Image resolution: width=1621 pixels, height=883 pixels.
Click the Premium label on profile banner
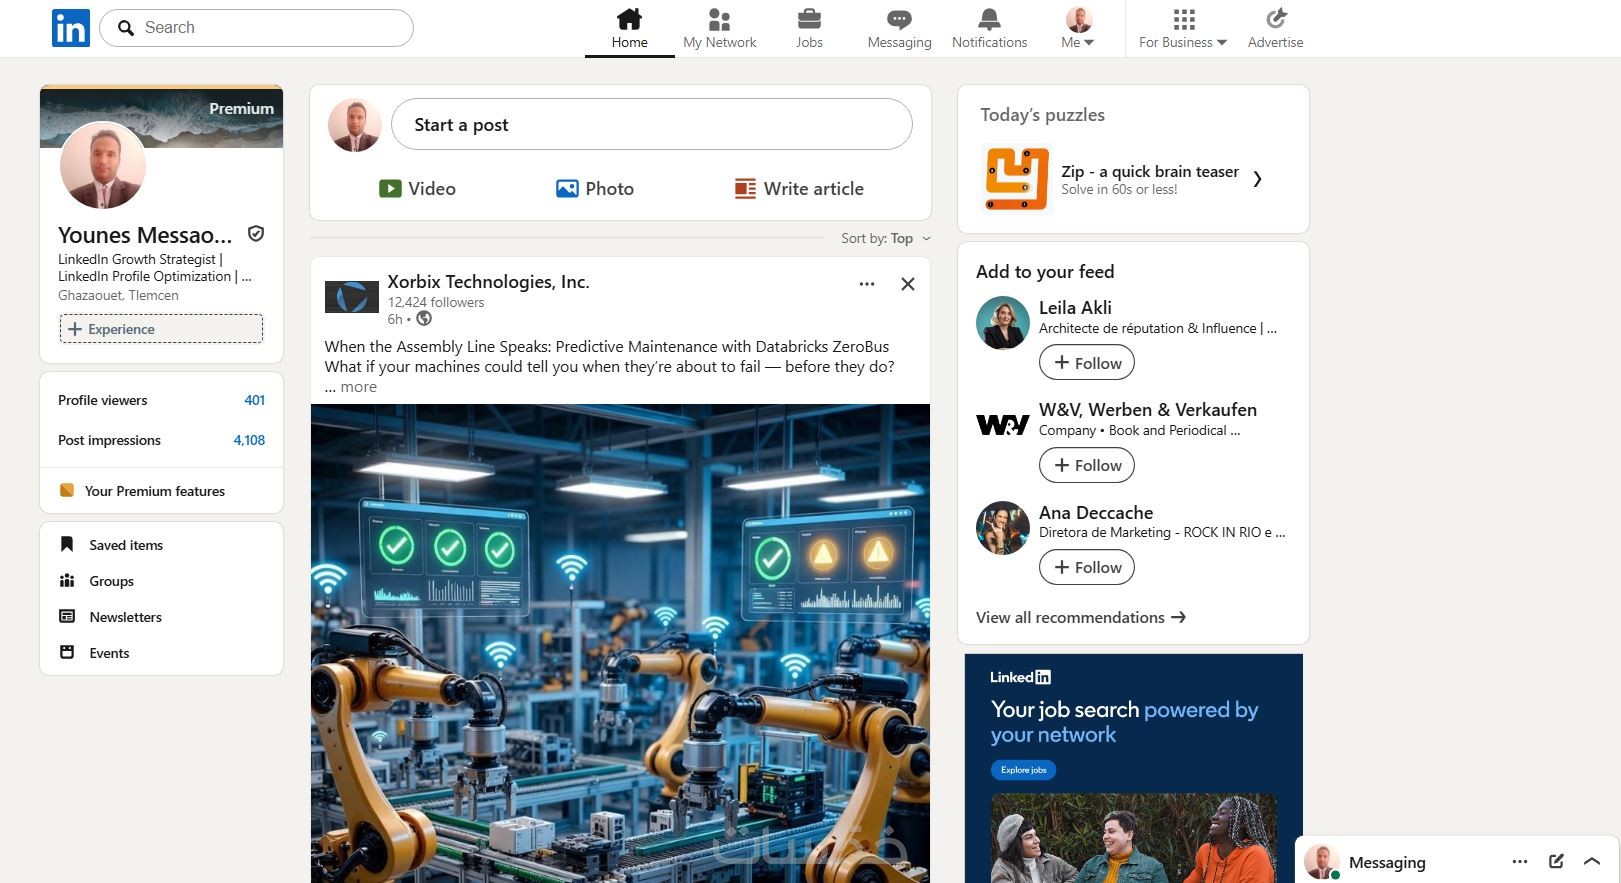tap(241, 108)
